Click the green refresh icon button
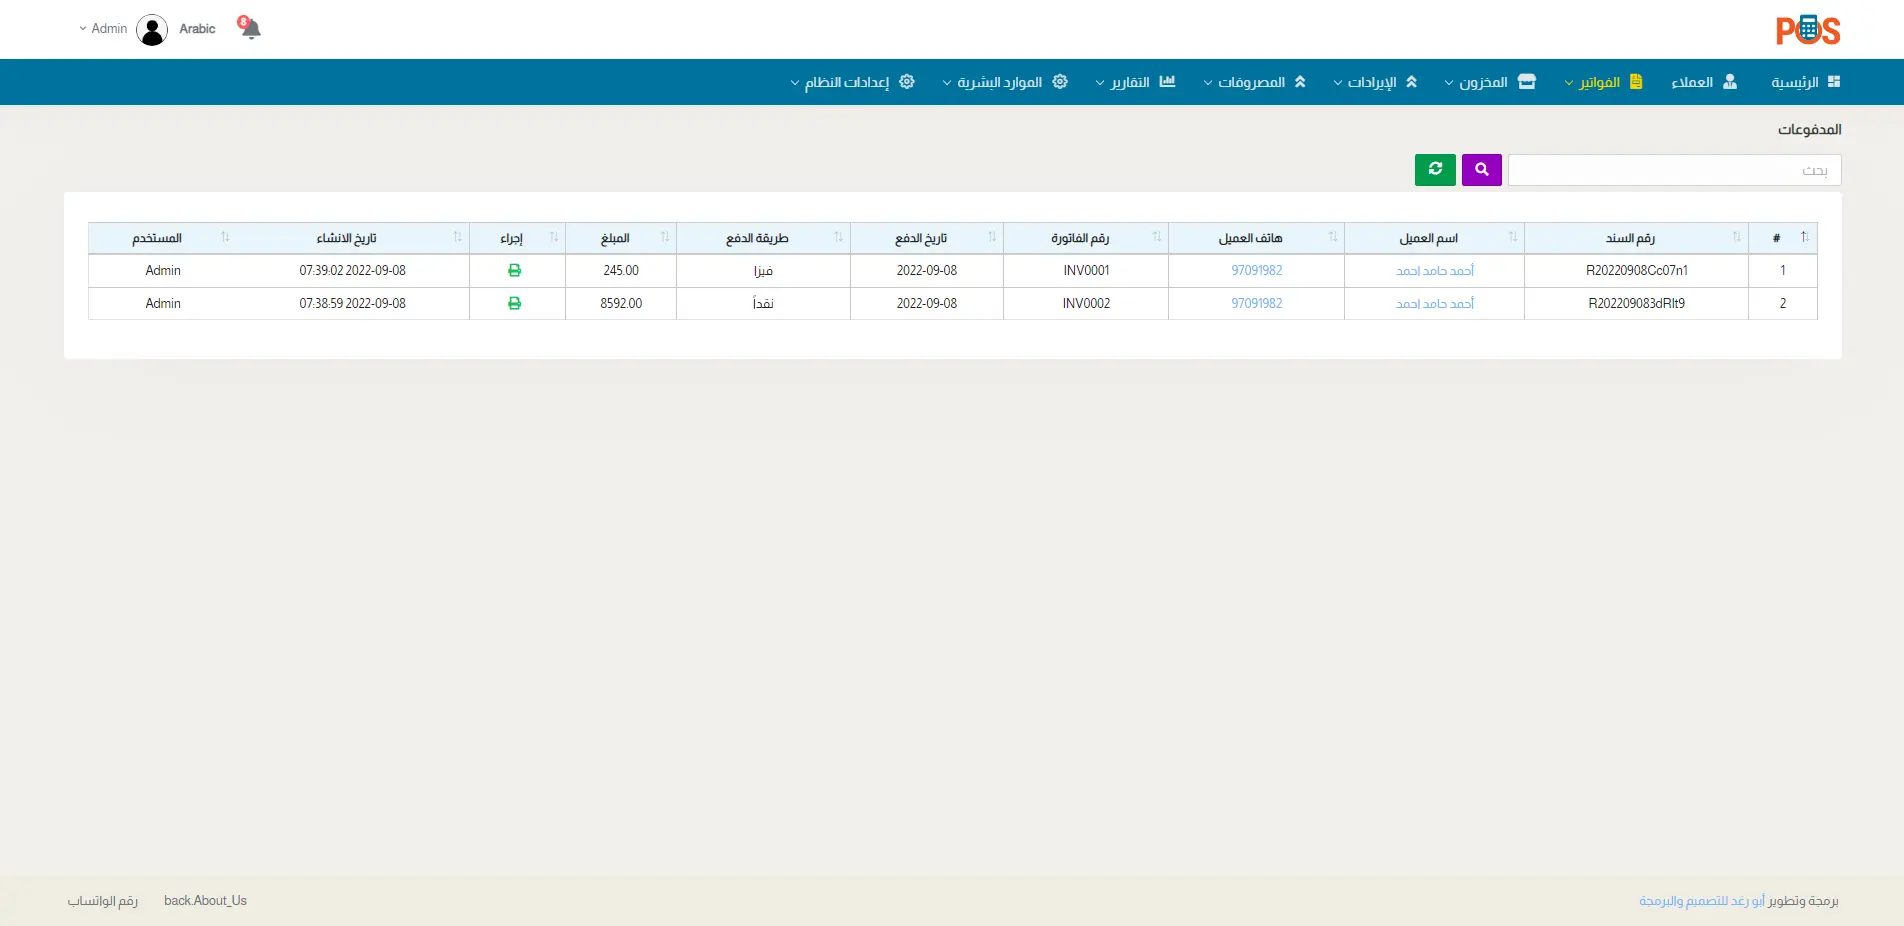1904x926 pixels. [1435, 170]
